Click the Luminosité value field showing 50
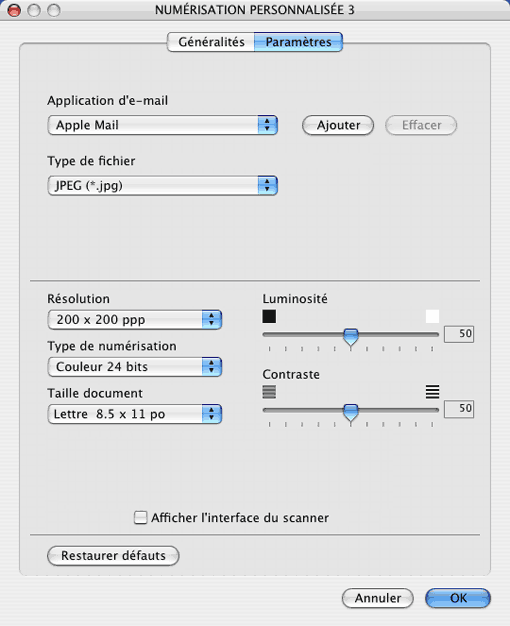The height and width of the screenshot is (626, 510). [459, 334]
